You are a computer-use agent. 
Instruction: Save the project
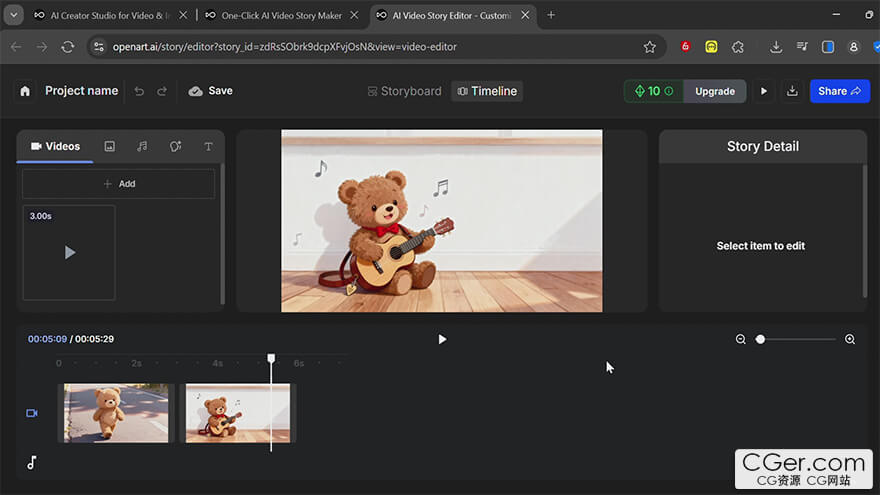pyautogui.click(x=210, y=91)
